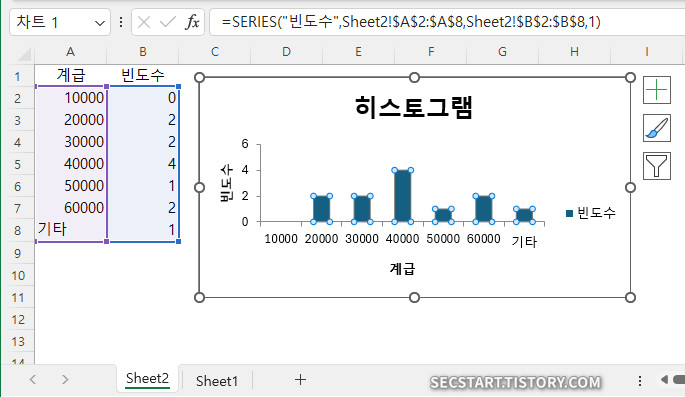The width and height of the screenshot is (685, 397).
Task: Click cell with value 40000
Action: [70, 164]
